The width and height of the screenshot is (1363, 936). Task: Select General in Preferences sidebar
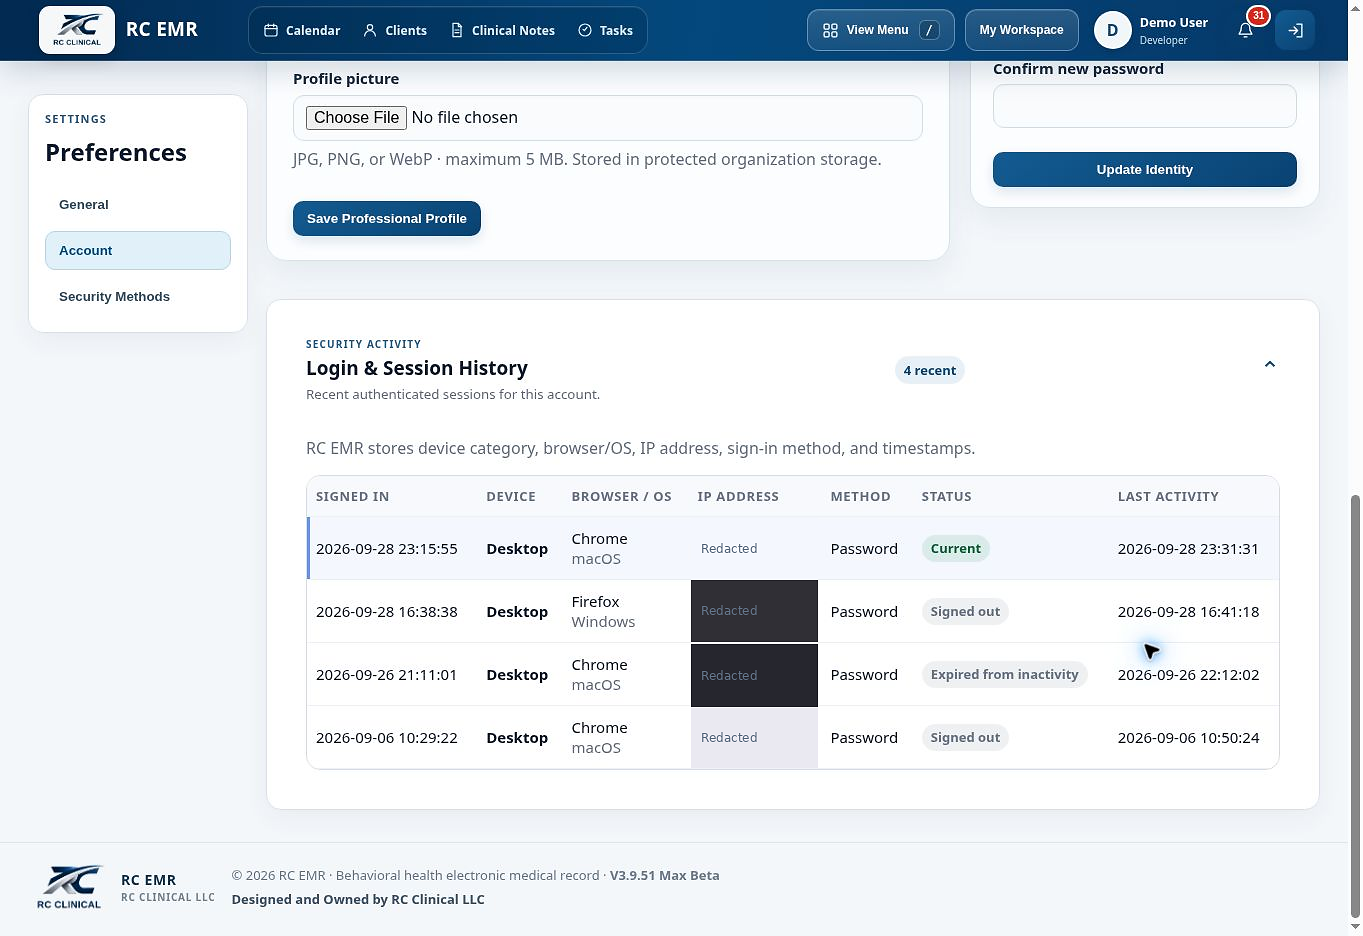138,204
